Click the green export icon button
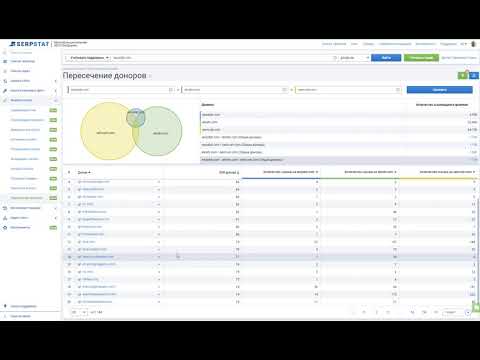Viewport: 480px width, 360px height. click(463, 76)
